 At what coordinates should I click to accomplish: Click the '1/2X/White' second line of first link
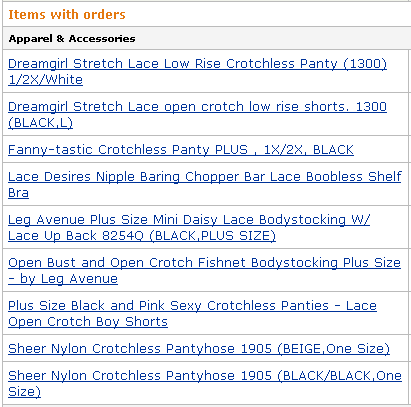(x=45, y=80)
